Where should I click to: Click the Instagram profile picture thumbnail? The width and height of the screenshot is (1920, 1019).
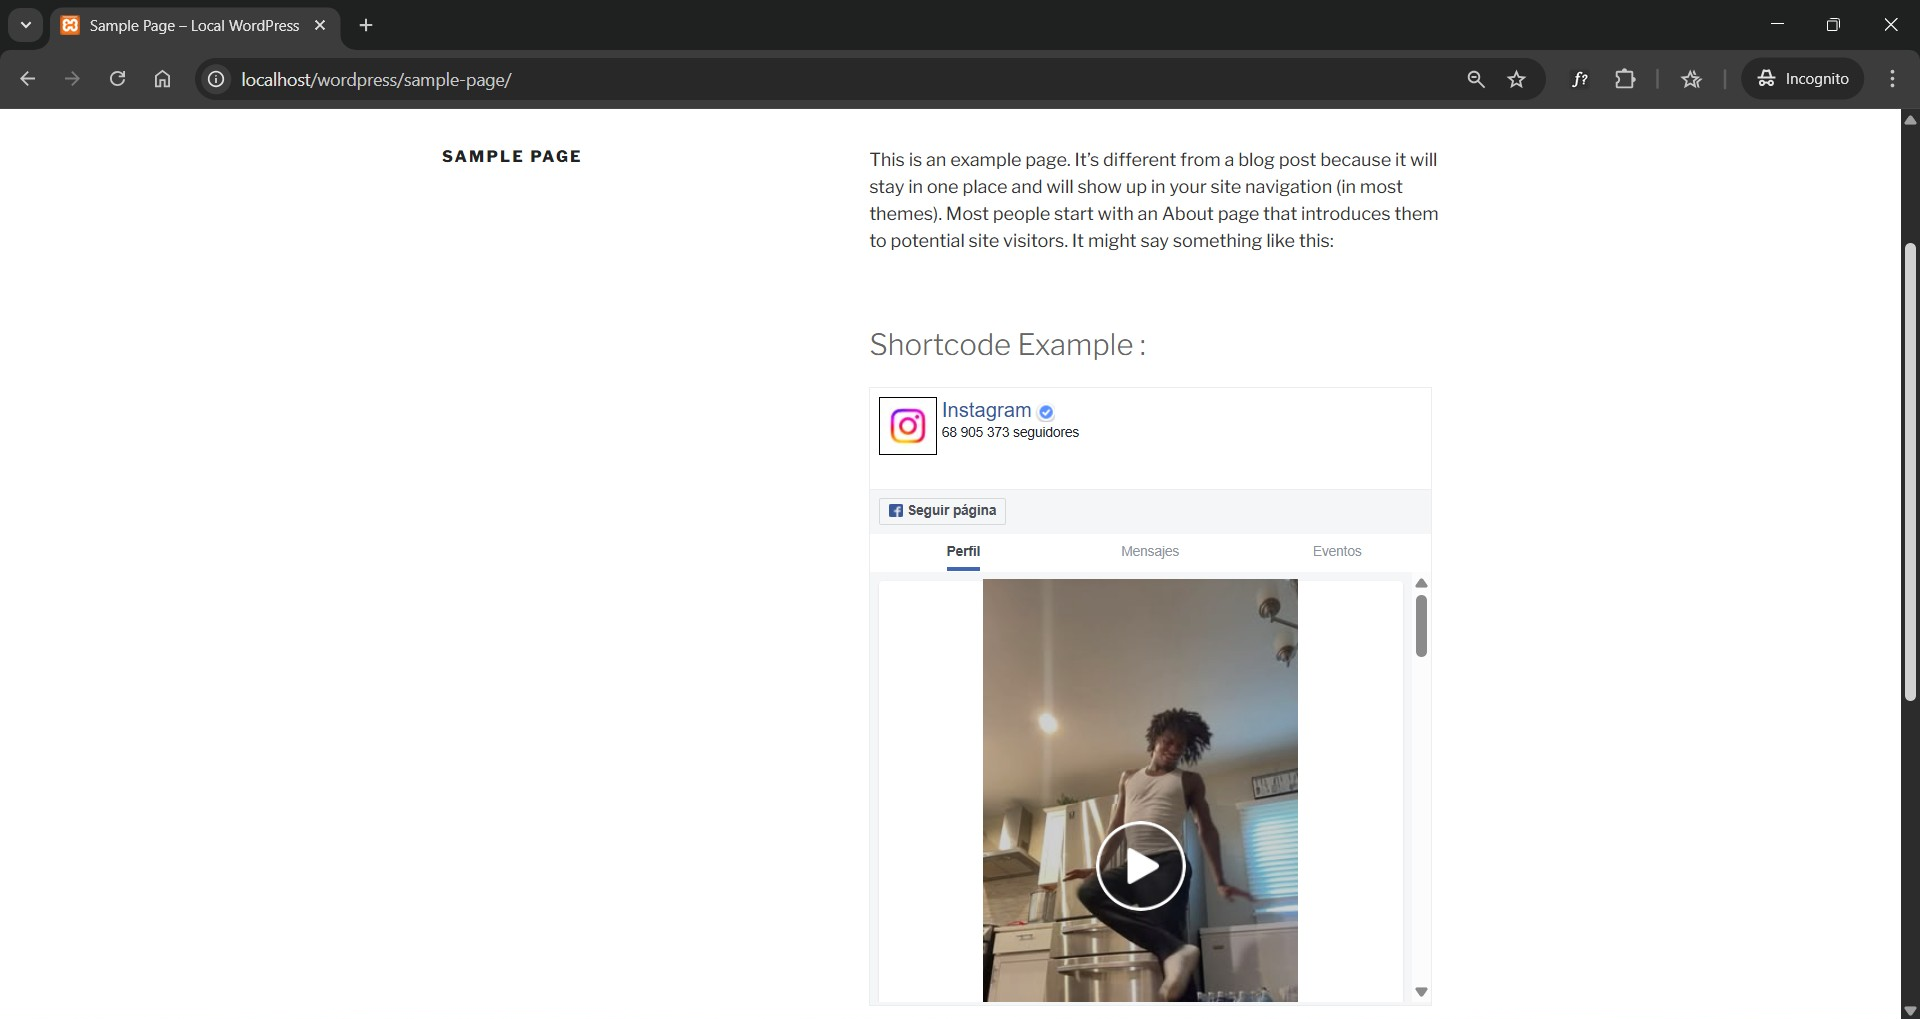tap(906, 425)
